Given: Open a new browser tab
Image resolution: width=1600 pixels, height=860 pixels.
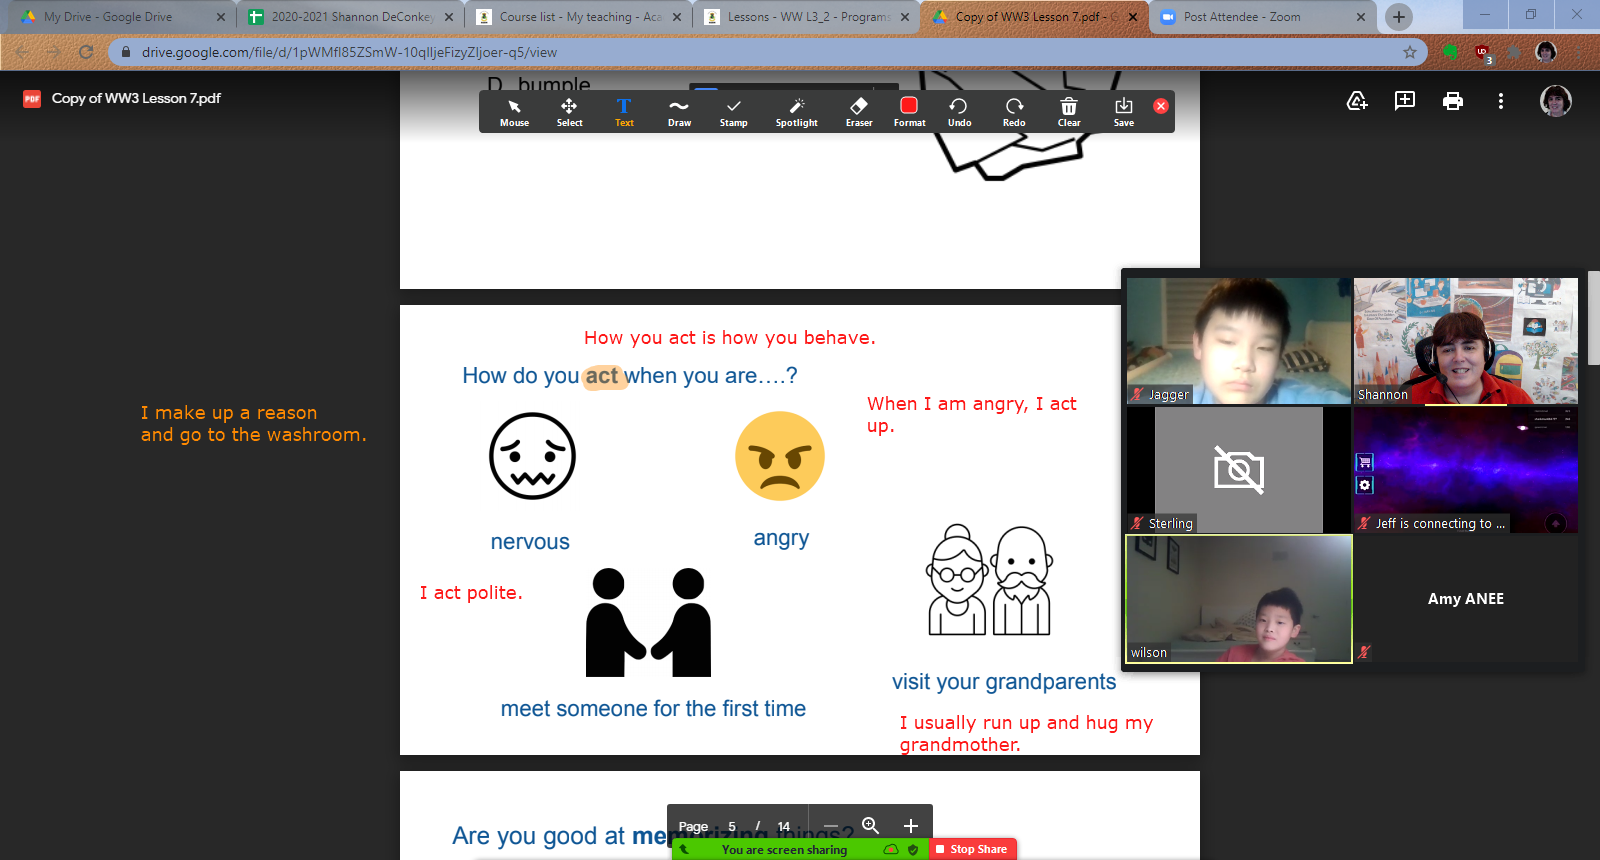Looking at the screenshot, I should click(x=1399, y=17).
